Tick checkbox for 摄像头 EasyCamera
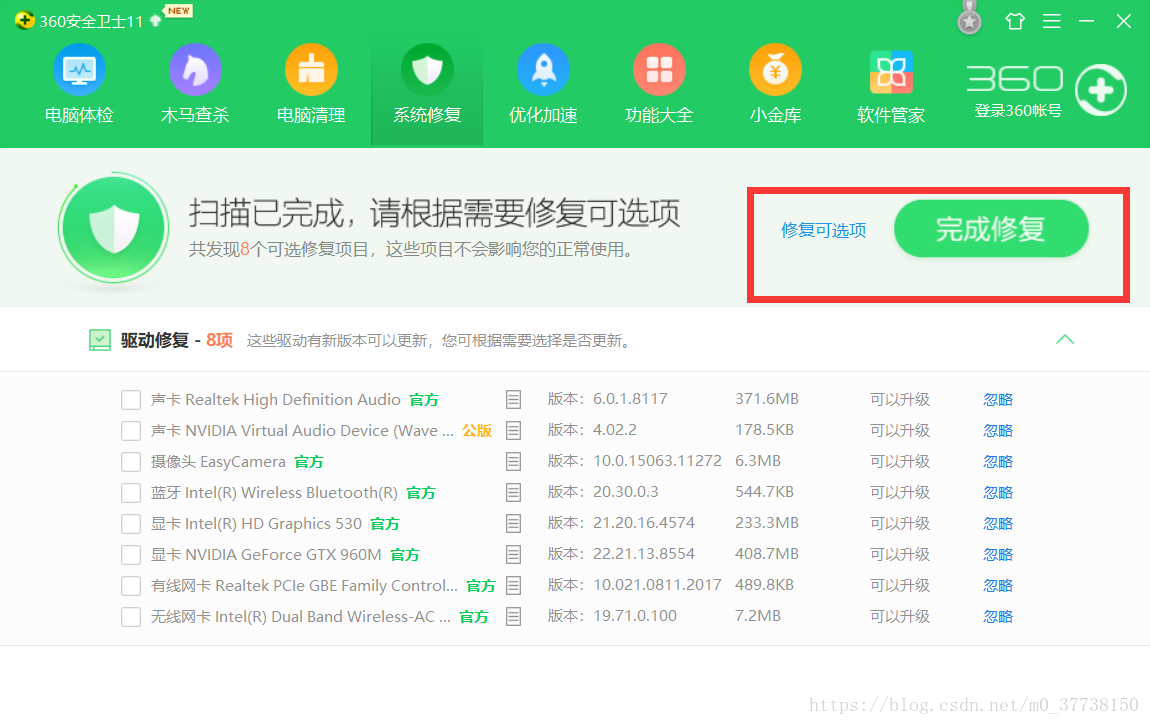 (x=131, y=462)
